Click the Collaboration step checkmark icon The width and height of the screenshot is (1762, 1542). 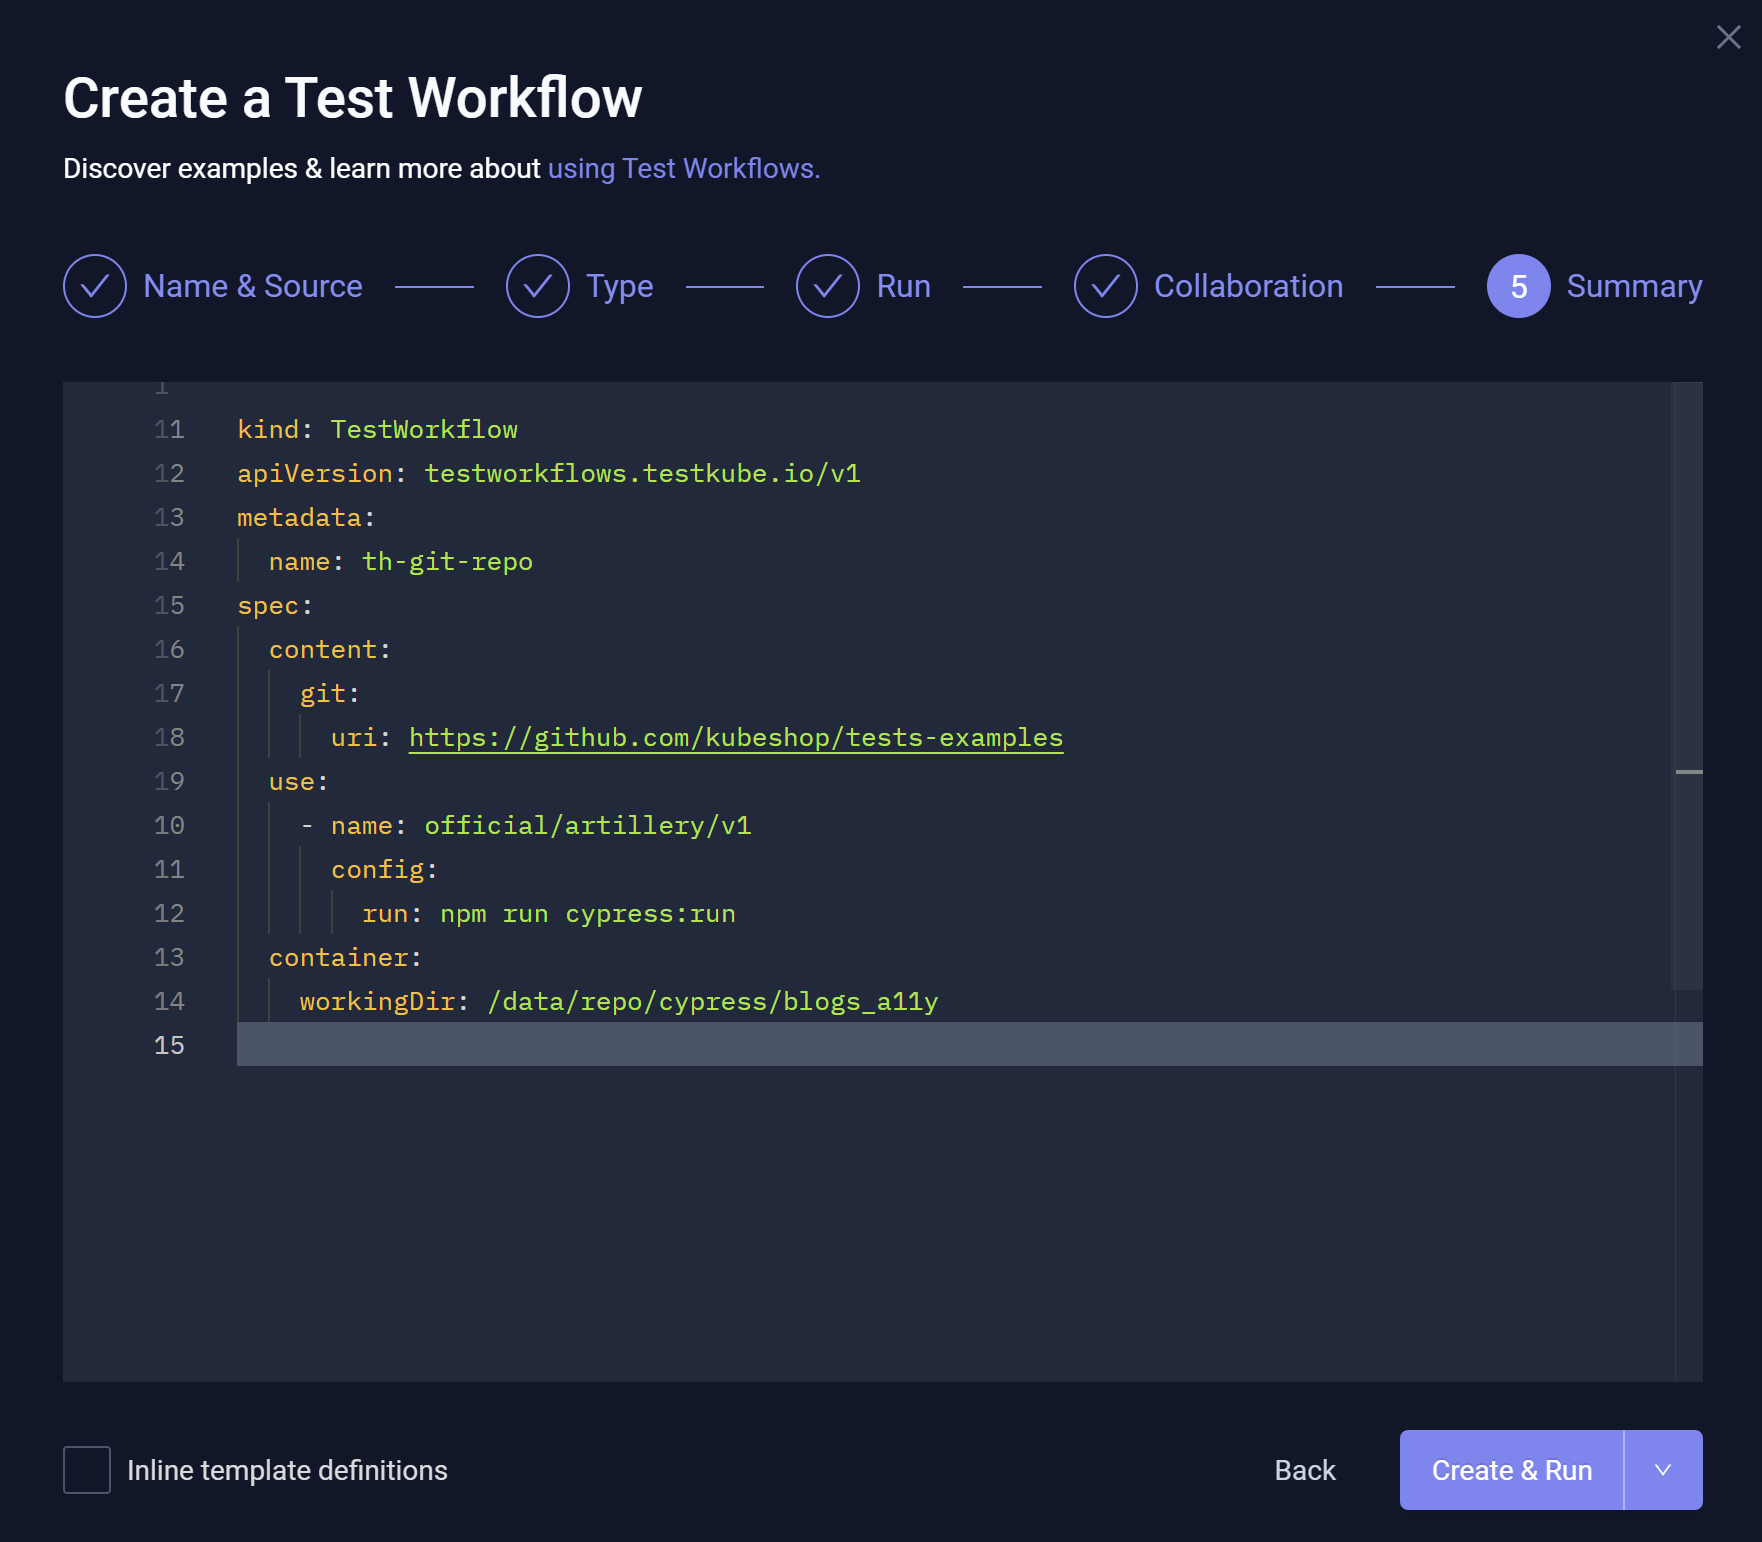[x=1105, y=286]
